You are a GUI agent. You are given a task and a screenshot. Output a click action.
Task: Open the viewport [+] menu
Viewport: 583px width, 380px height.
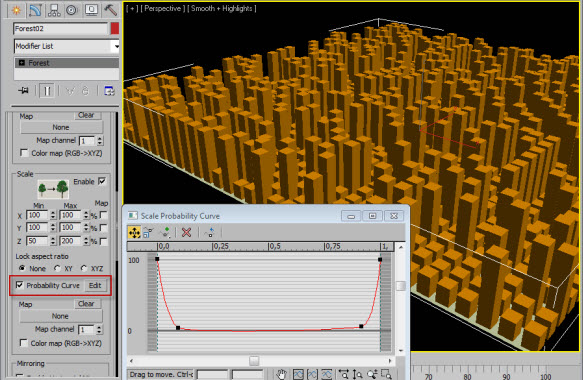(x=132, y=8)
